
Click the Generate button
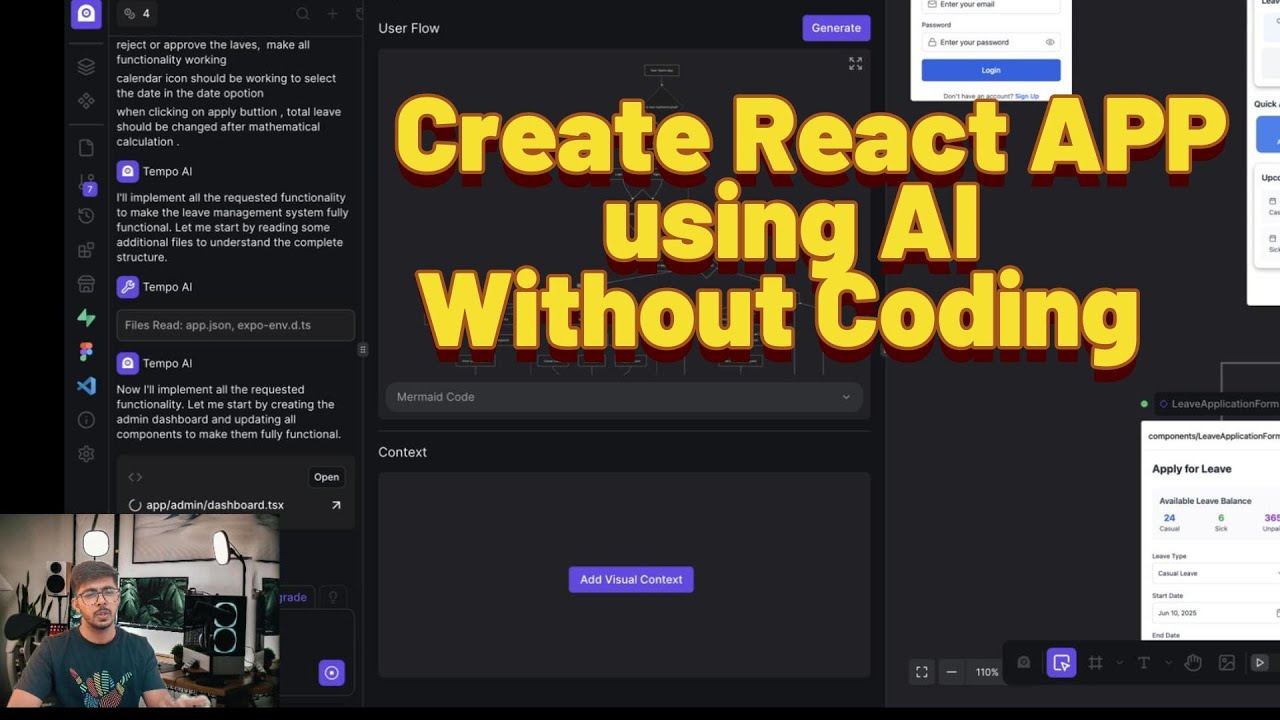click(x=836, y=28)
